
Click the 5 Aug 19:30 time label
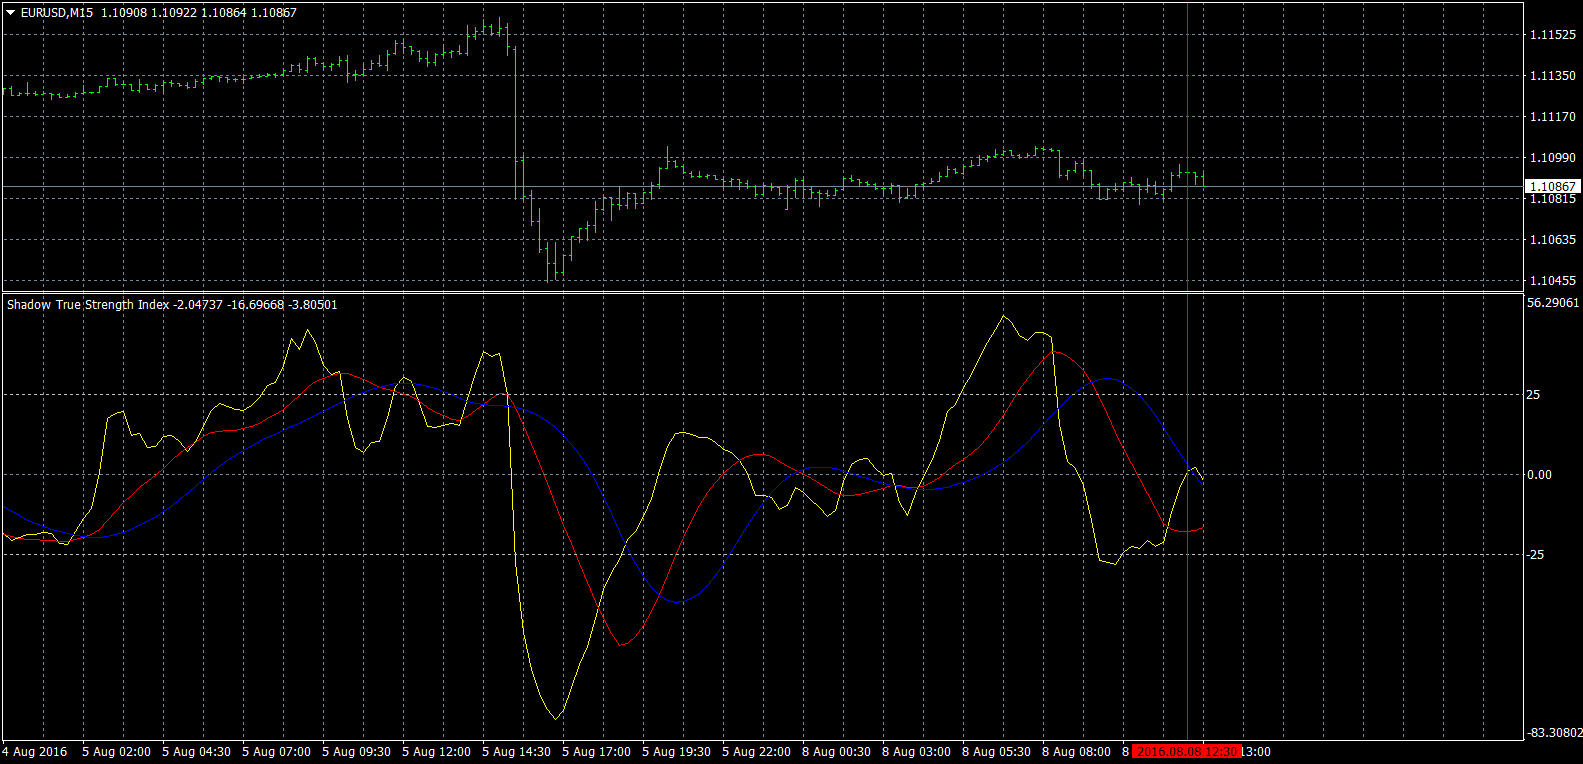pyautogui.click(x=676, y=752)
